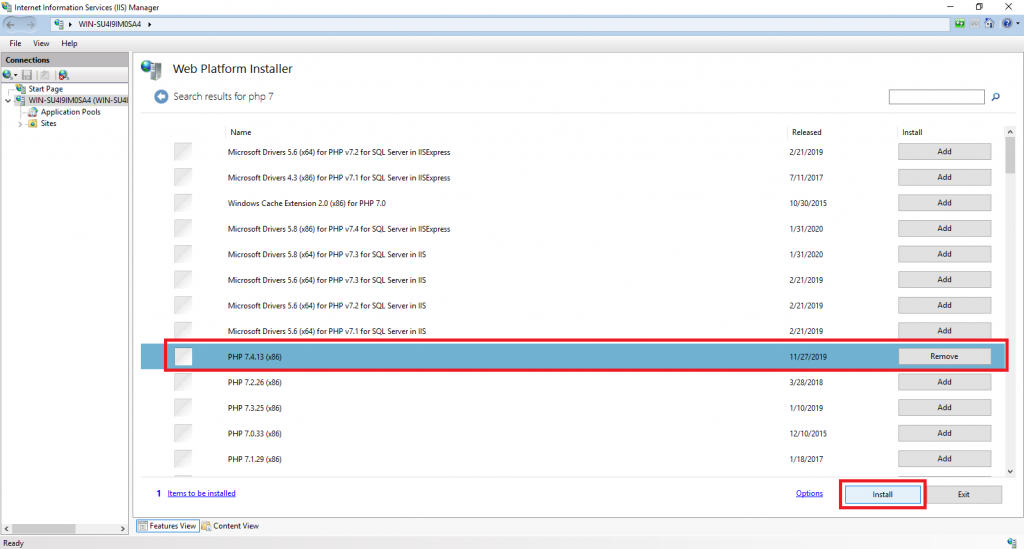The width and height of the screenshot is (1024, 549).
Task: Switch to the Content View tab
Action: click(231, 525)
